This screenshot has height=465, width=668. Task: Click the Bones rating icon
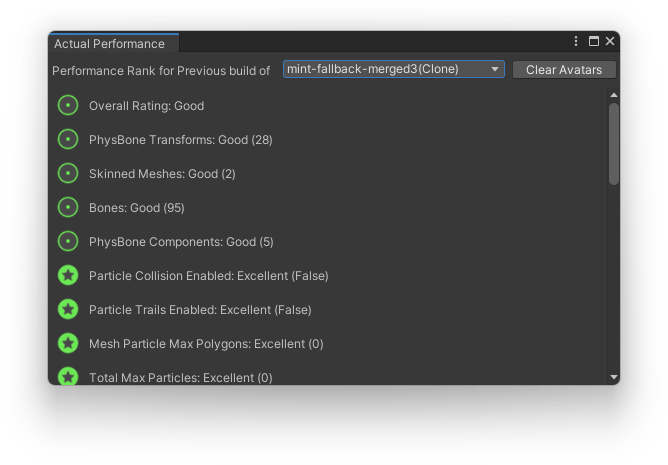coord(68,207)
